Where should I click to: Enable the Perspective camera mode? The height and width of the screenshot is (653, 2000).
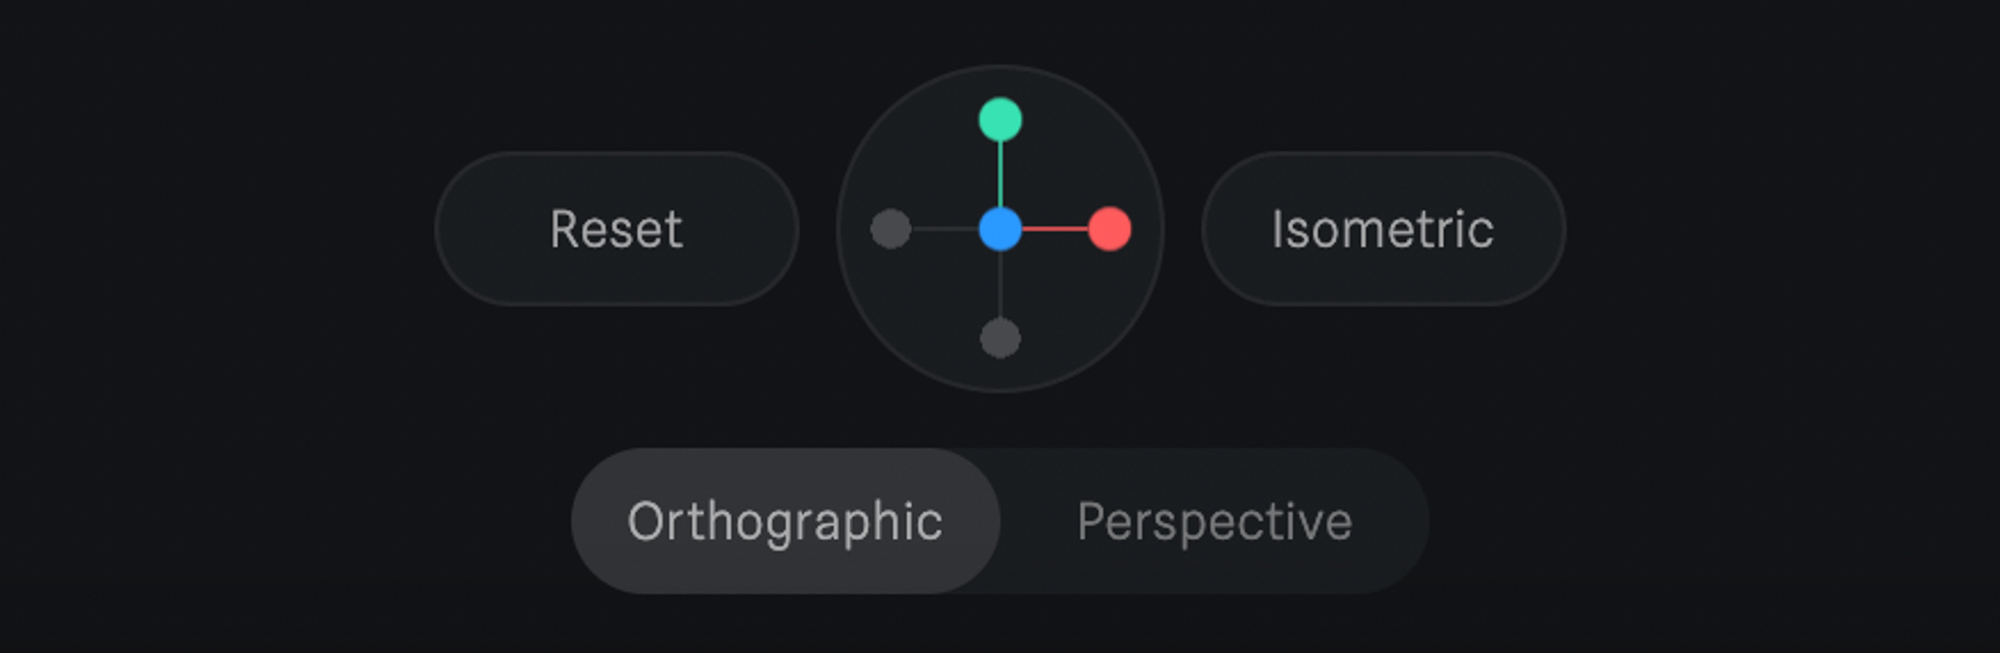tap(1214, 521)
